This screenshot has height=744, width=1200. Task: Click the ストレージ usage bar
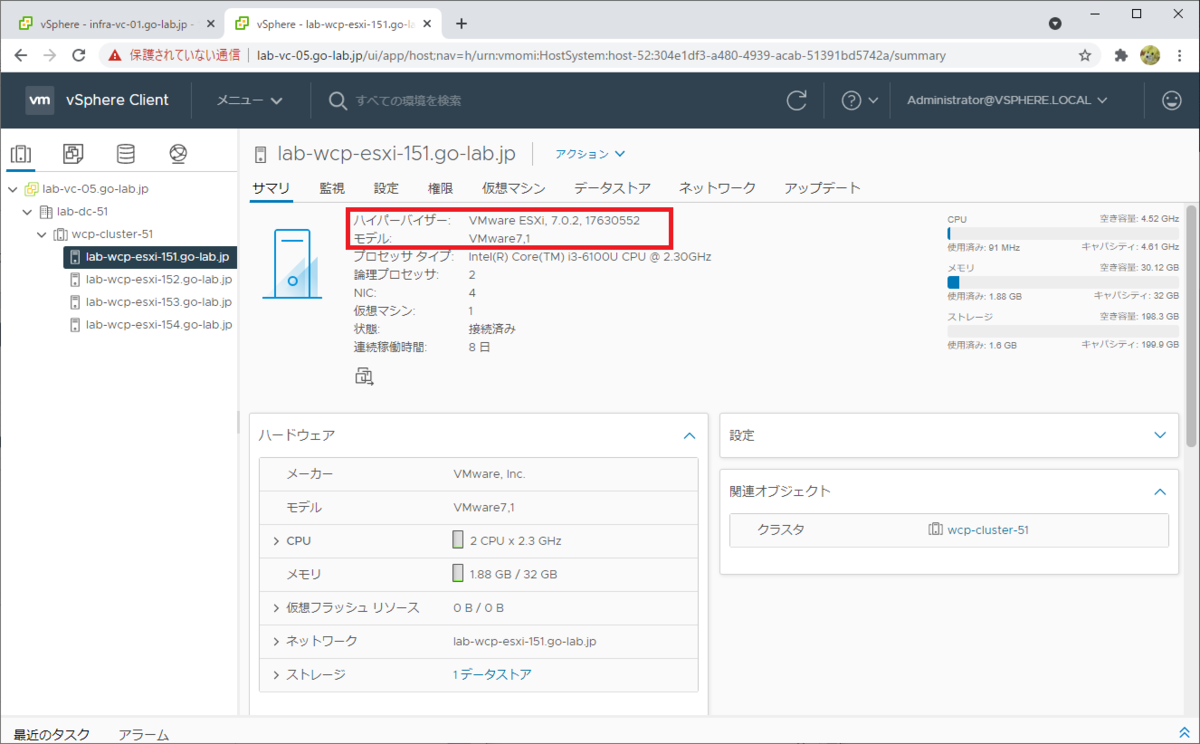(x=1063, y=331)
